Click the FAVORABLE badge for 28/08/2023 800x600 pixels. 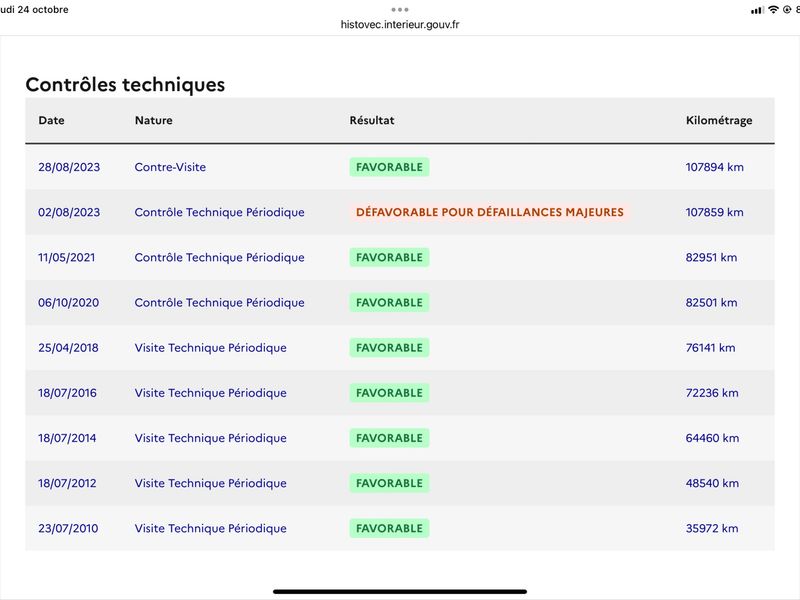coord(389,167)
